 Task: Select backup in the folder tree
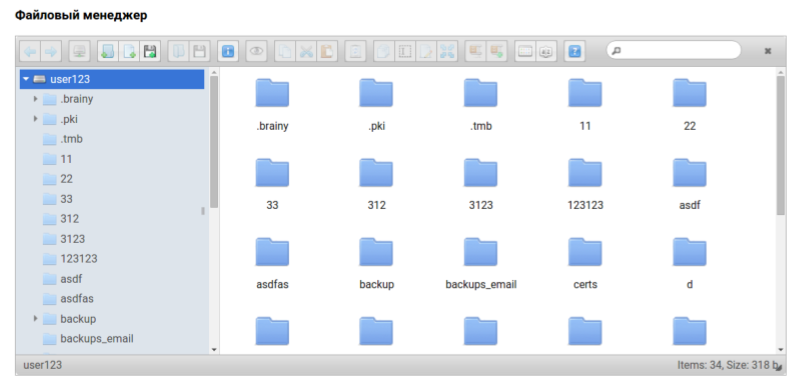pyautogui.click(x=78, y=318)
